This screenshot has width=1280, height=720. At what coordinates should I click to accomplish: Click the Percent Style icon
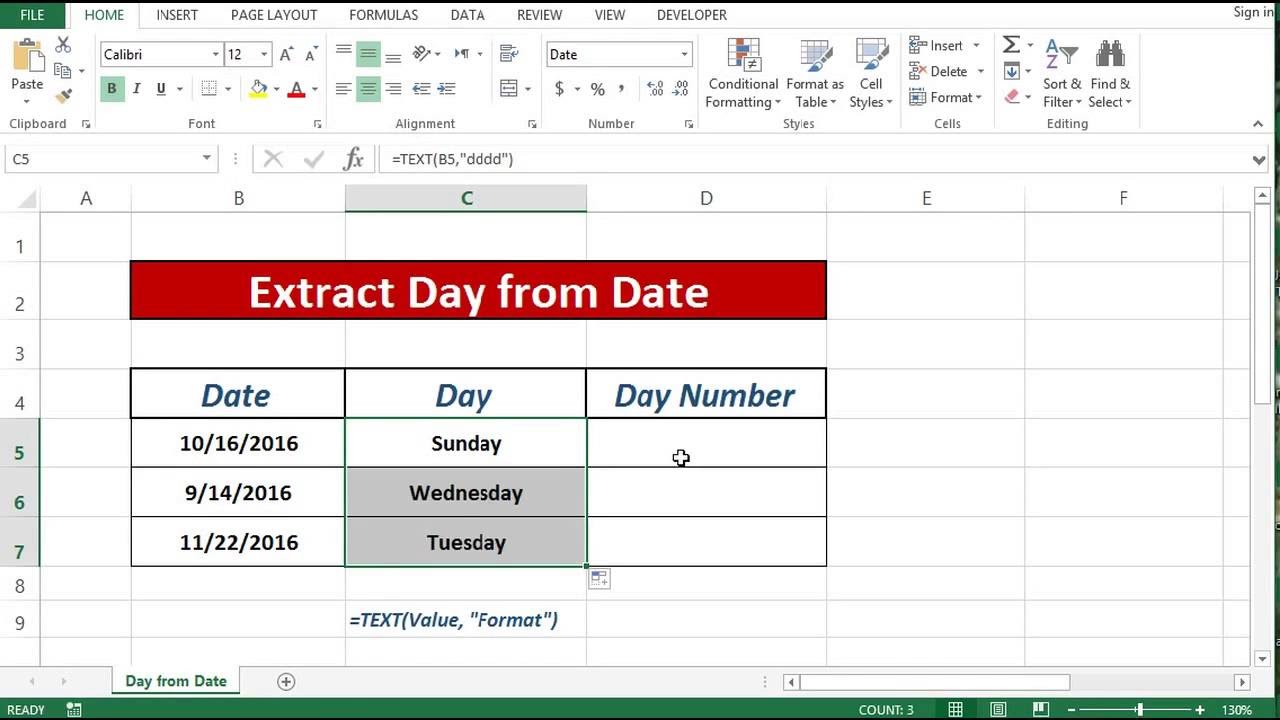coord(597,89)
